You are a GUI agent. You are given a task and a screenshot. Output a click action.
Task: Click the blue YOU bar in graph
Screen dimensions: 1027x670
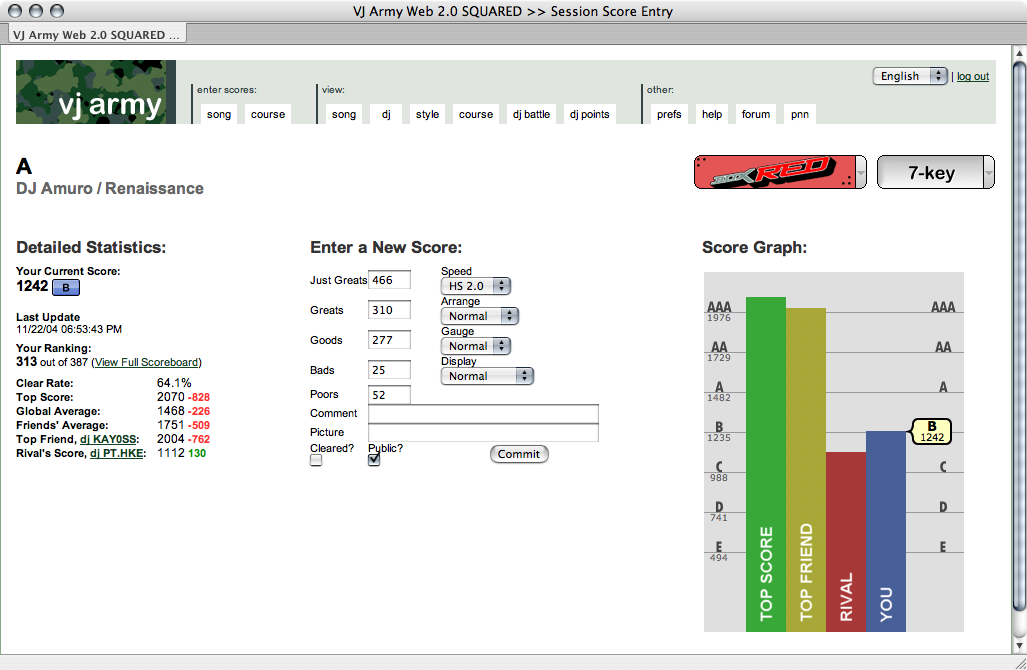tap(886, 531)
